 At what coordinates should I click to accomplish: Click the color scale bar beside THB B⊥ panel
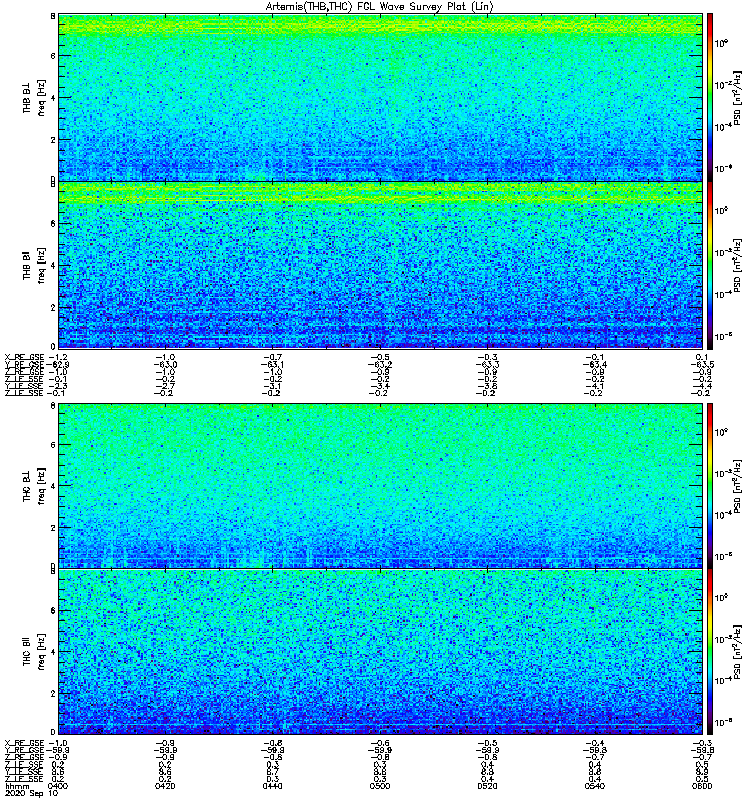click(710, 97)
